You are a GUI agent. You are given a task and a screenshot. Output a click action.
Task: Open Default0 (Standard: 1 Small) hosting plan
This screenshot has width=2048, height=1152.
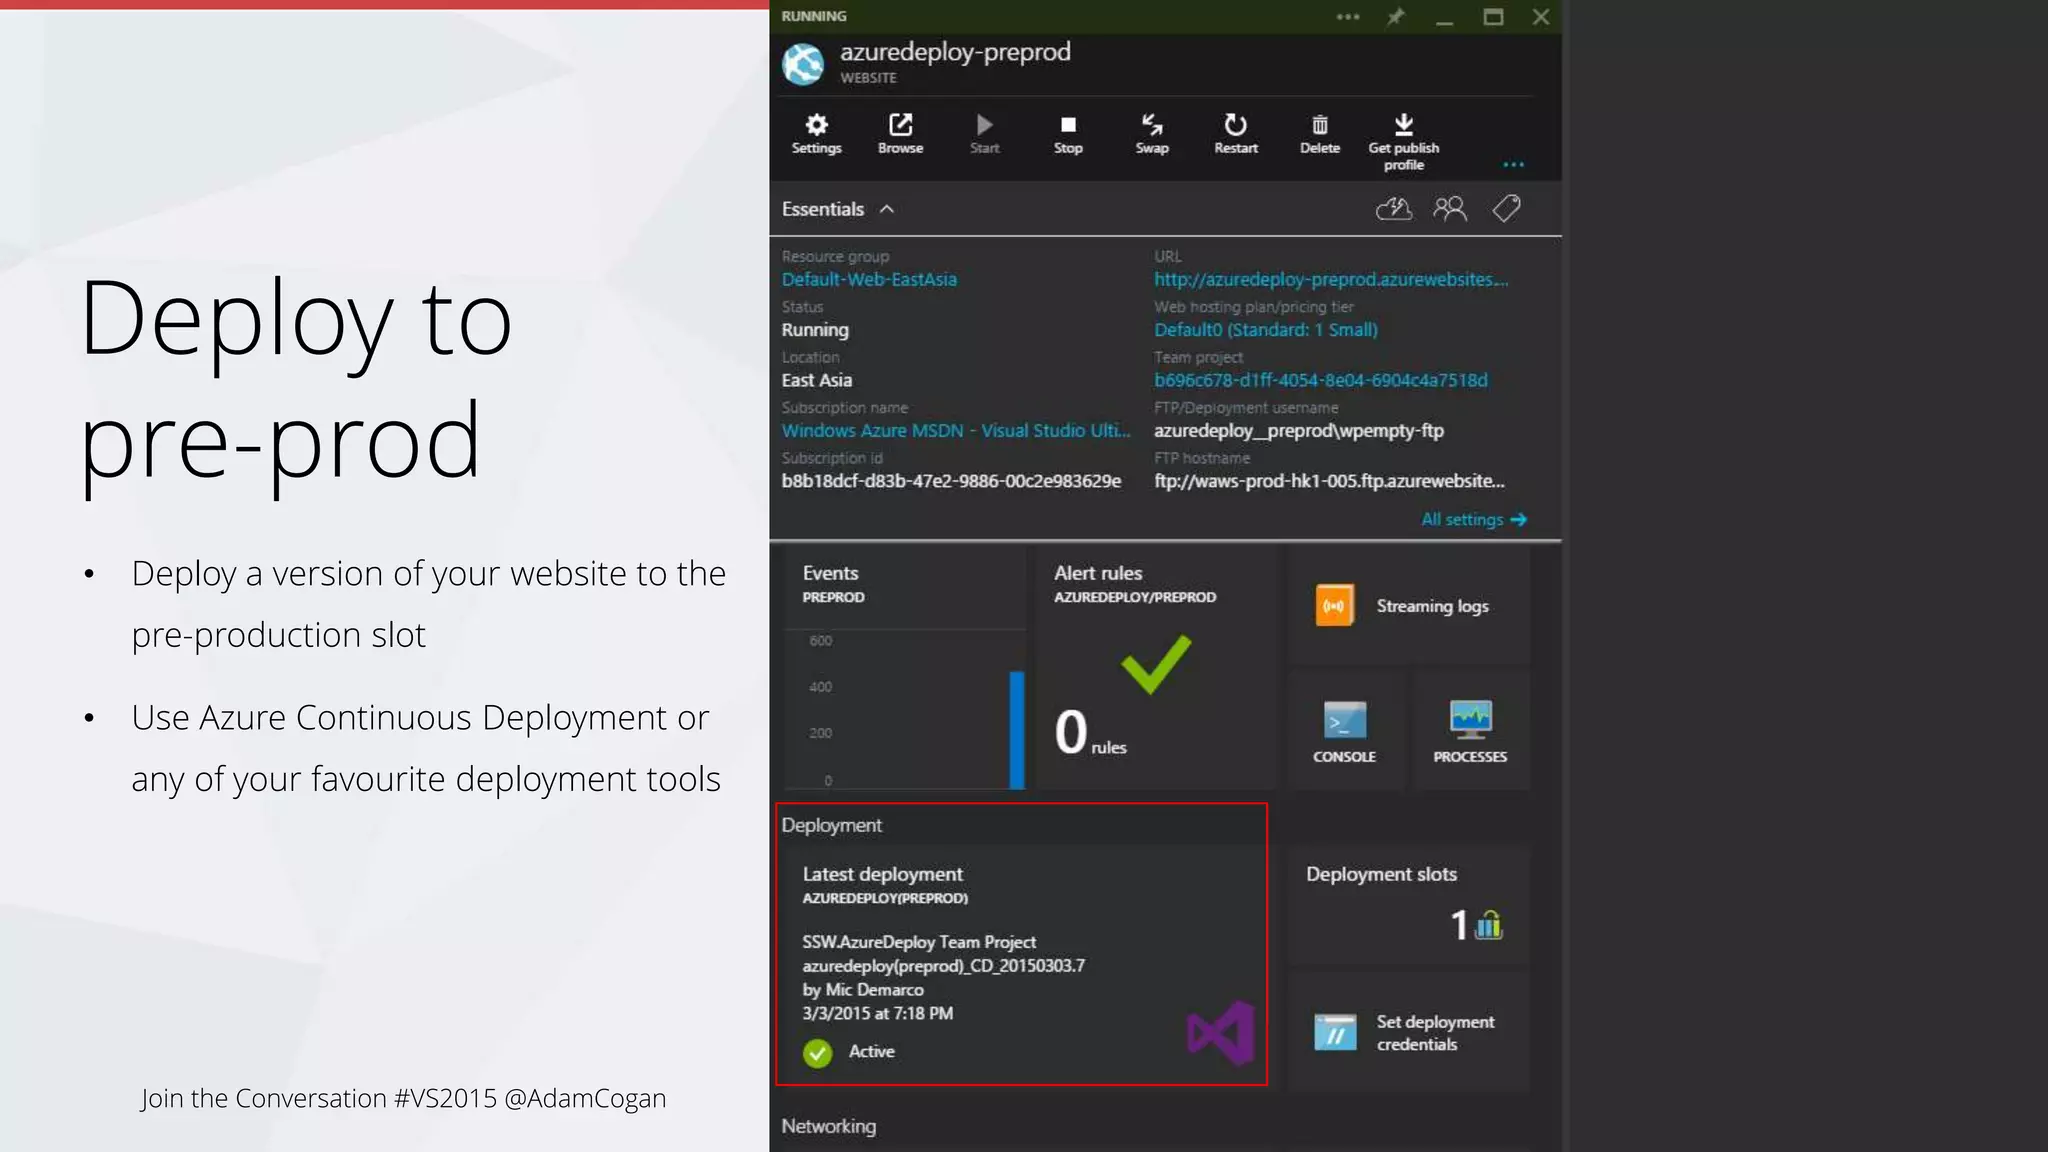pos(1266,330)
